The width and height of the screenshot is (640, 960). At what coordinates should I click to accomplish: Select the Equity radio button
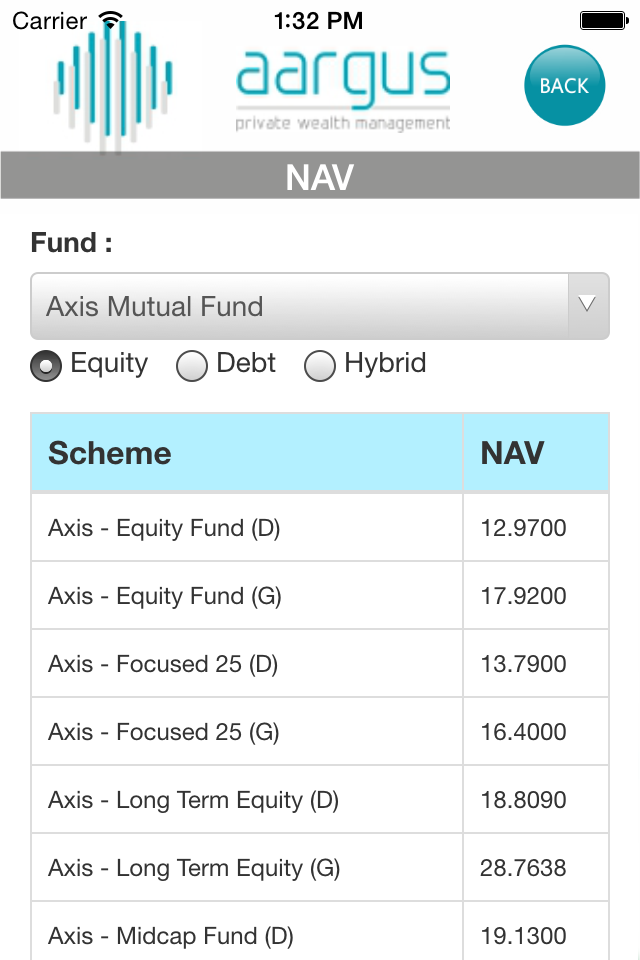46,366
